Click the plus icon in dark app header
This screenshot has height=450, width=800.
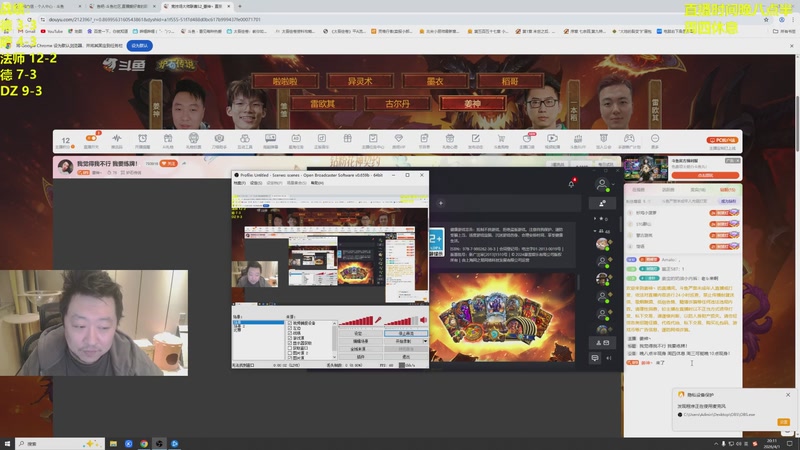pos(441,203)
